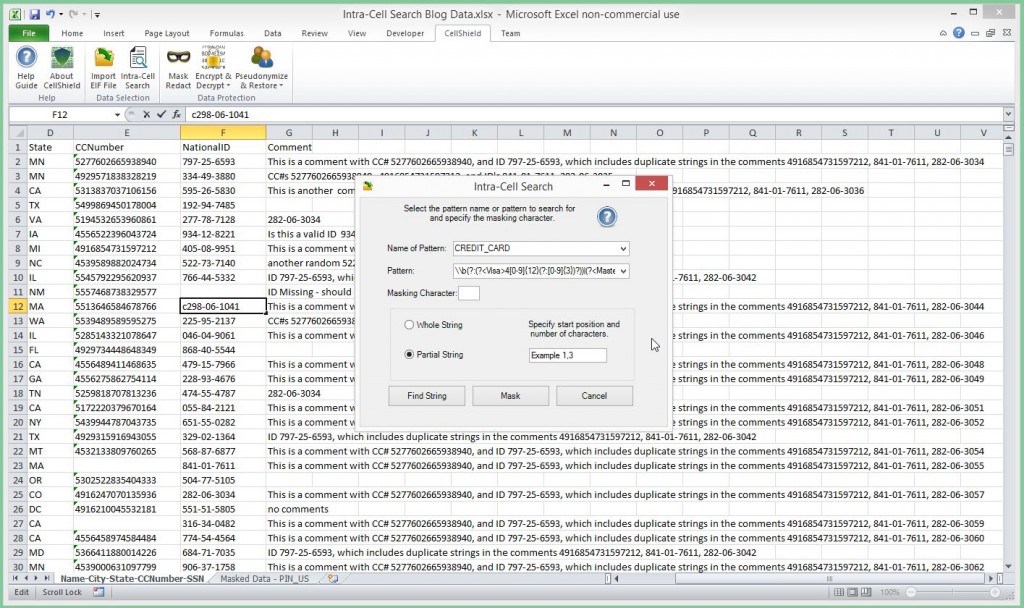Open Intra-Cell Search ribbon tool
The image size is (1024, 608).
click(x=138, y=67)
